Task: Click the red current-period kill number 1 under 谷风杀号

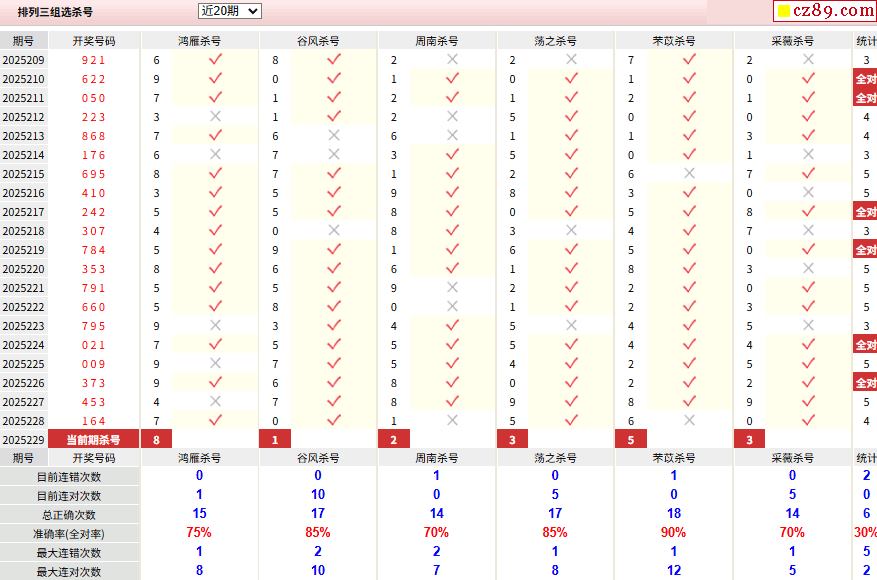Action: [275, 440]
